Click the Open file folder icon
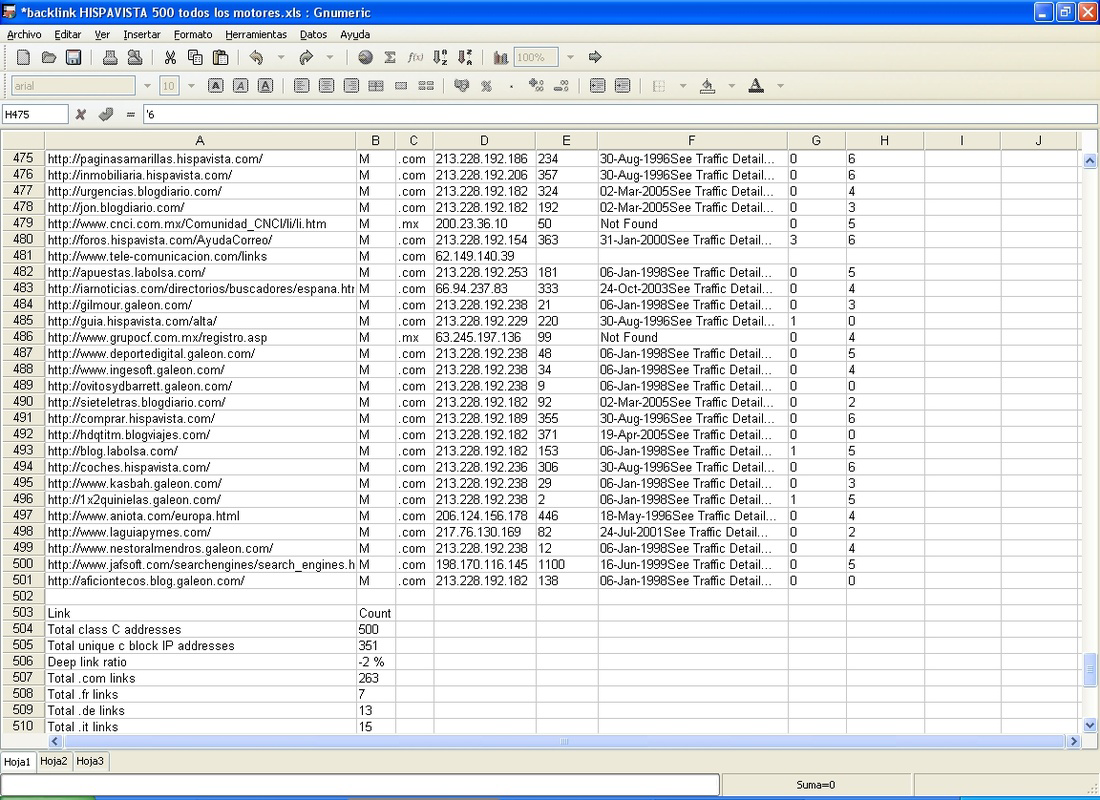The width and height of the screenshot is (1100, 800). [48, 58]
